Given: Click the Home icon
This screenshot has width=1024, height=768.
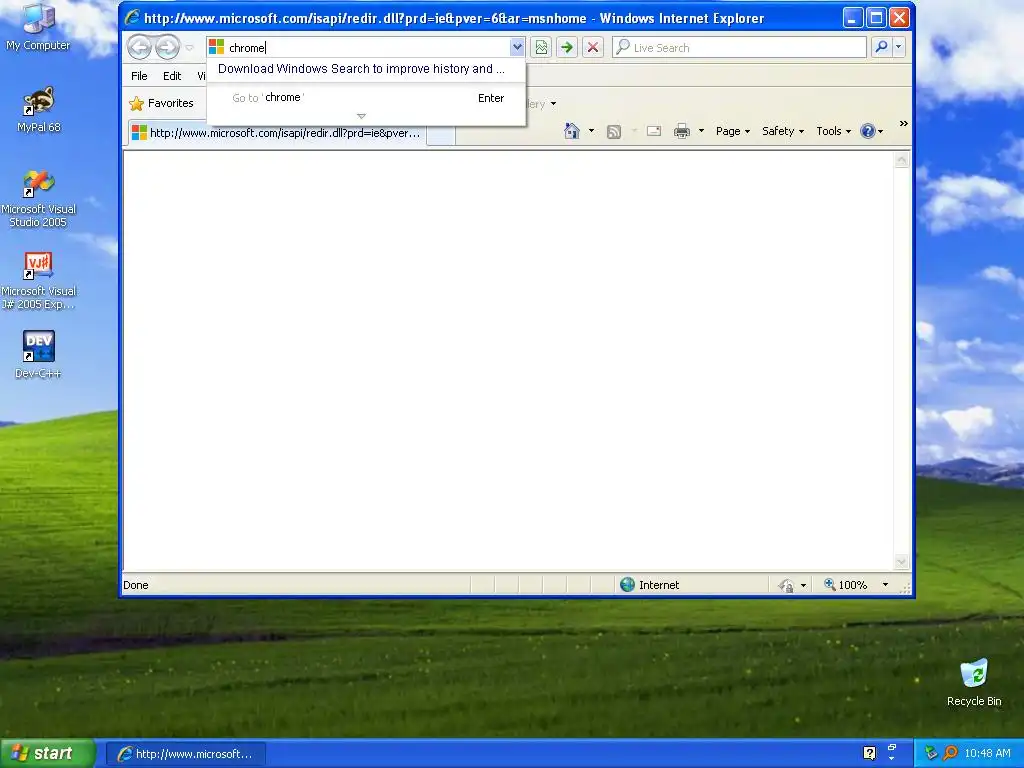Looking at the screenshot, I should (x=571, y=131).
